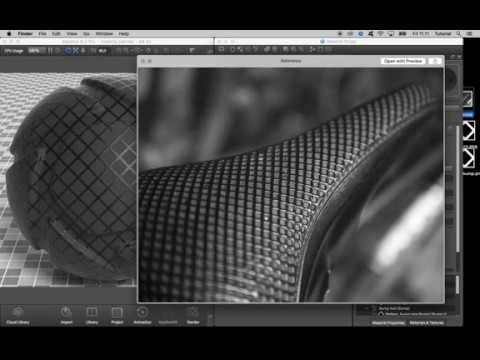Click the share button beside Open with Preview
The width and height of the screenshot is (480, 360).
point(435,61)
